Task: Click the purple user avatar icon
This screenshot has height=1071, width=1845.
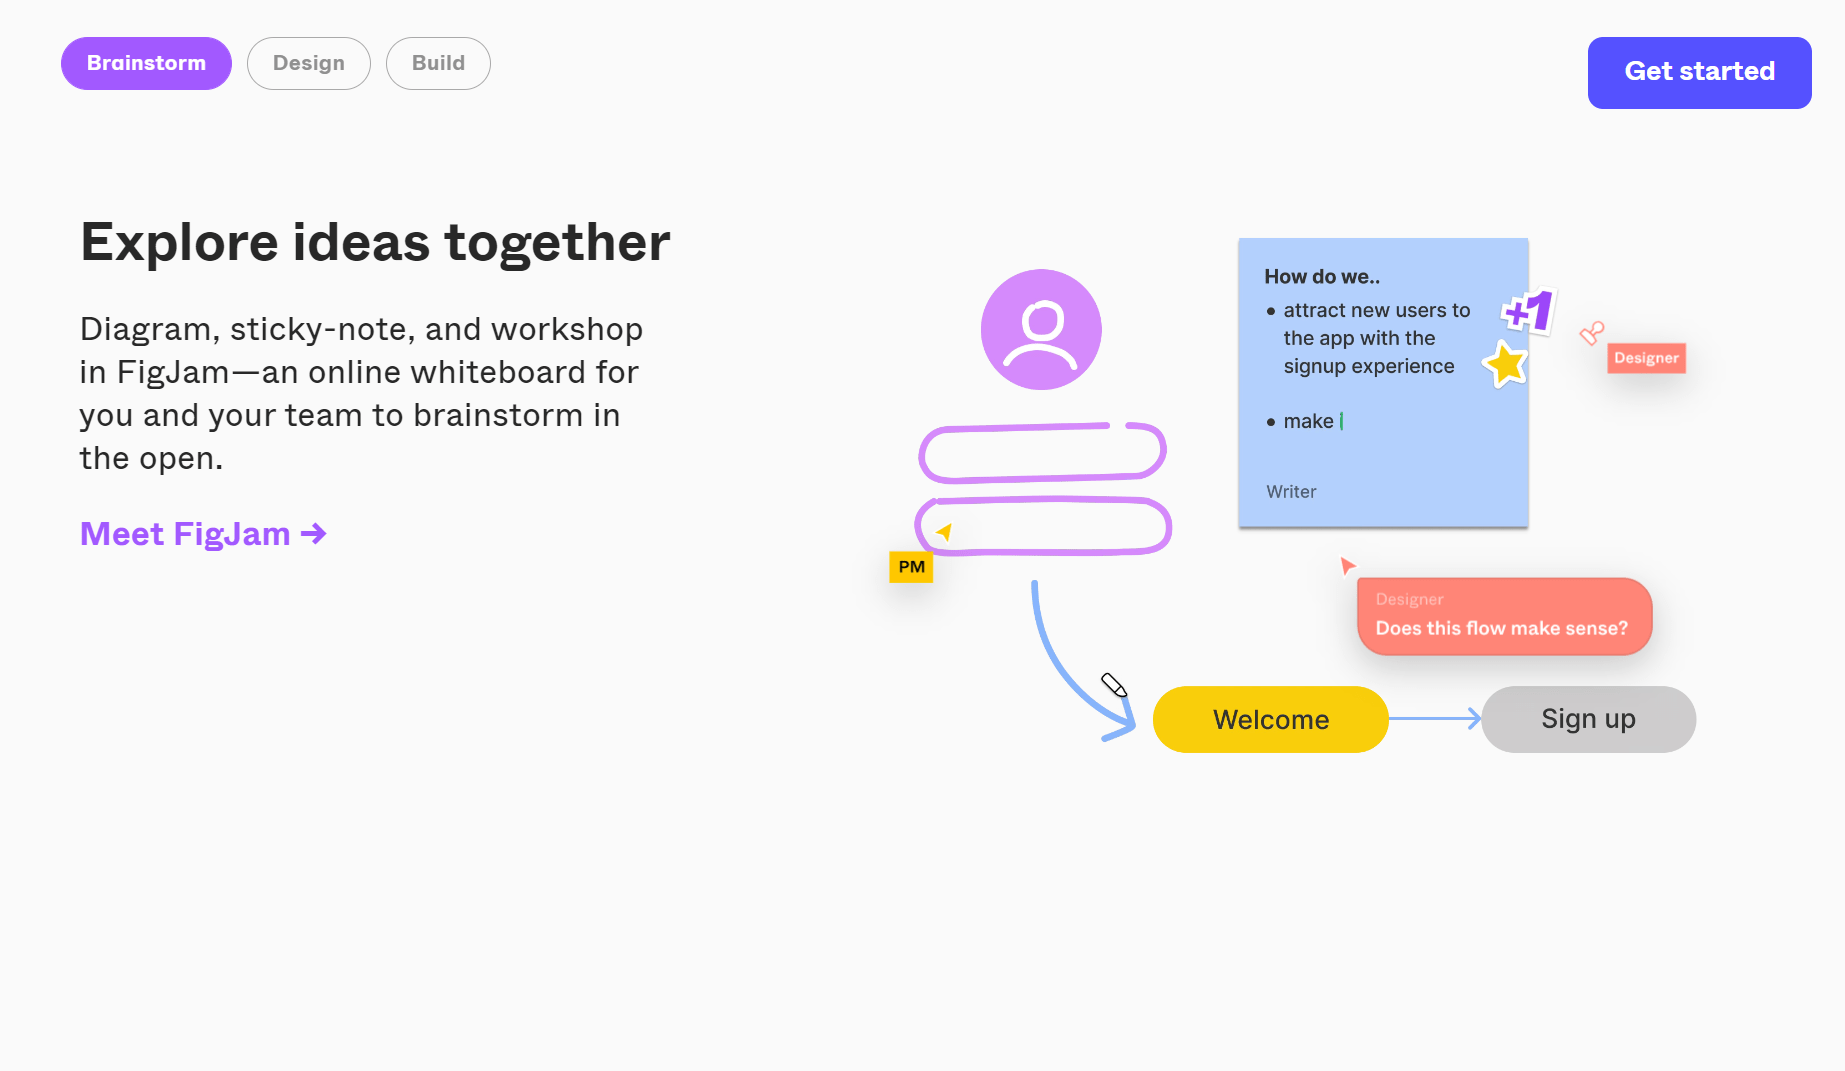Action: point(1041,329)
